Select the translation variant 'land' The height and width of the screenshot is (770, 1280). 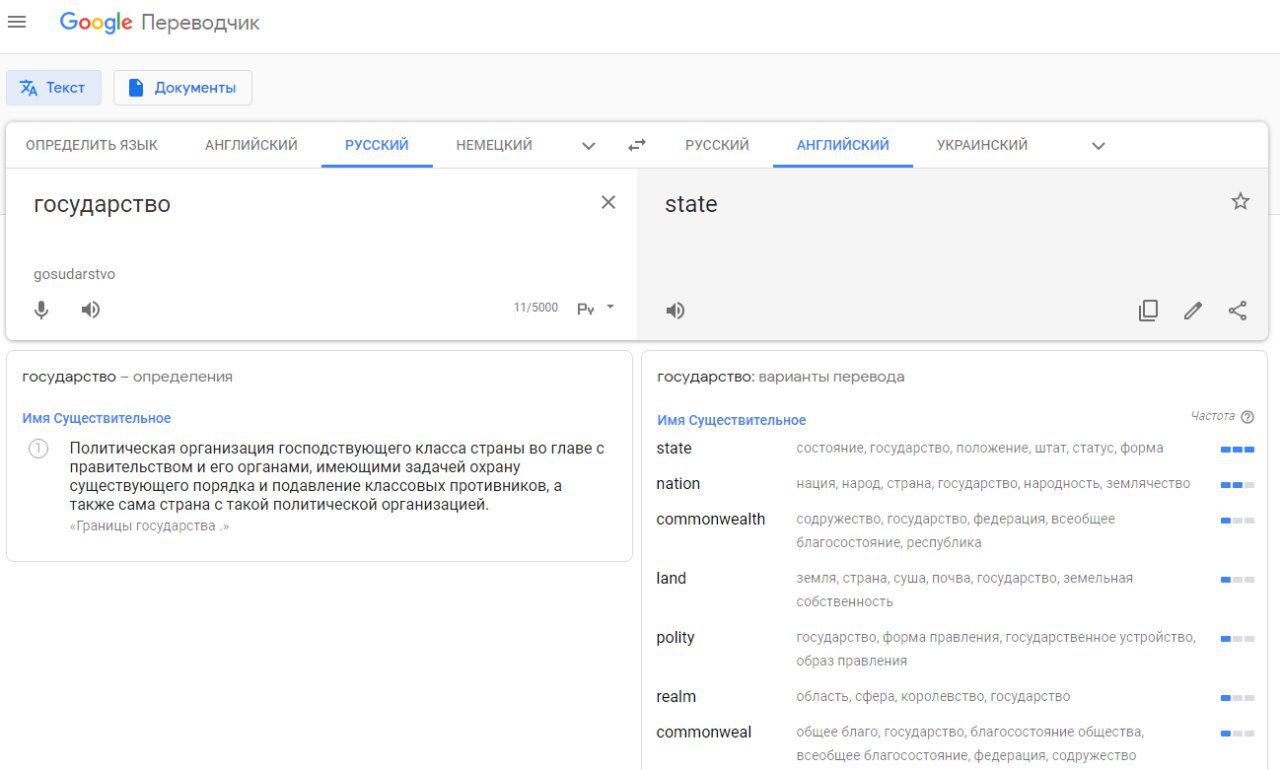671,578
